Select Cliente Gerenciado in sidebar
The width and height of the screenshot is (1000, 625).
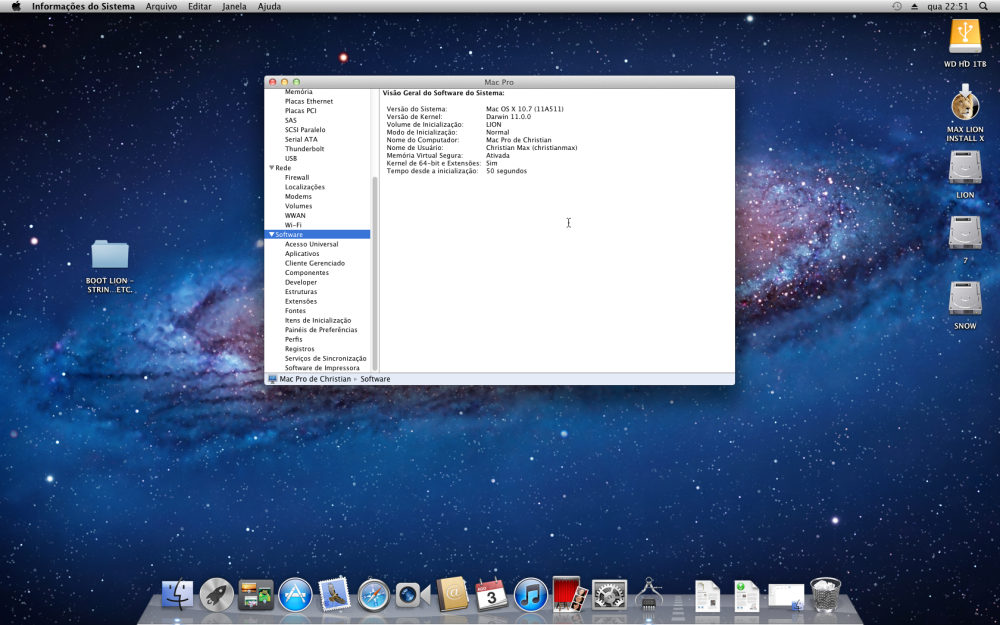[315, 263]
